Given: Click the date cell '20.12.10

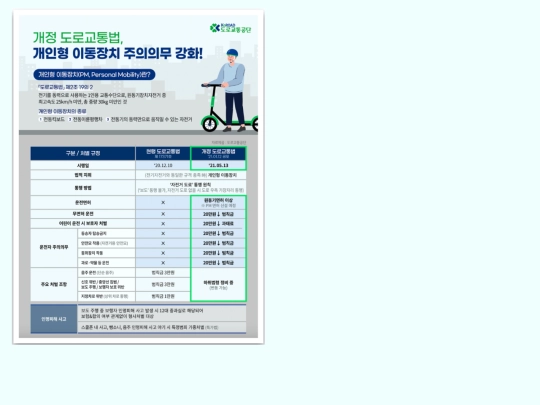Looking at the screenshot, I should pos(163,165).
